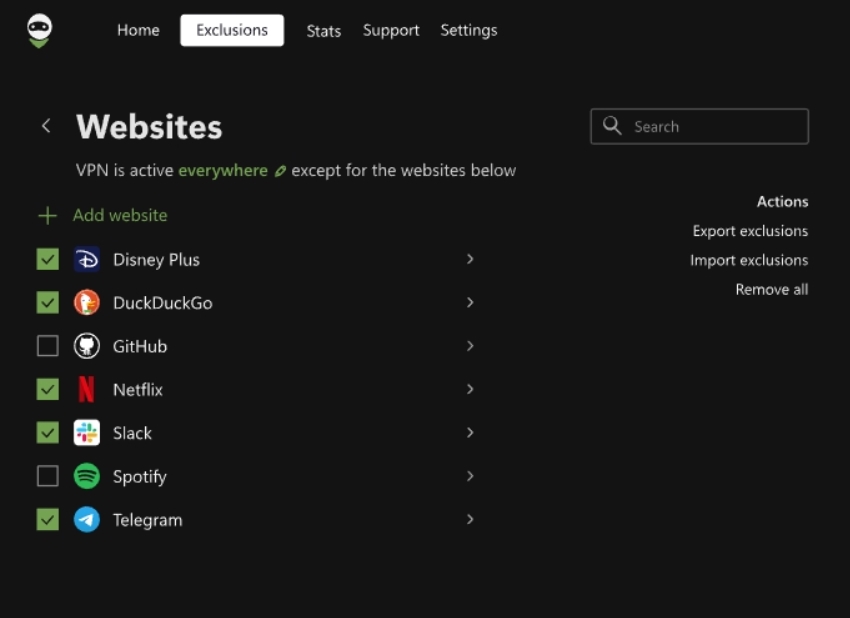This screenshot has width=850, height=618.
Task: Open the Settings tab
Action: [468, 30]
